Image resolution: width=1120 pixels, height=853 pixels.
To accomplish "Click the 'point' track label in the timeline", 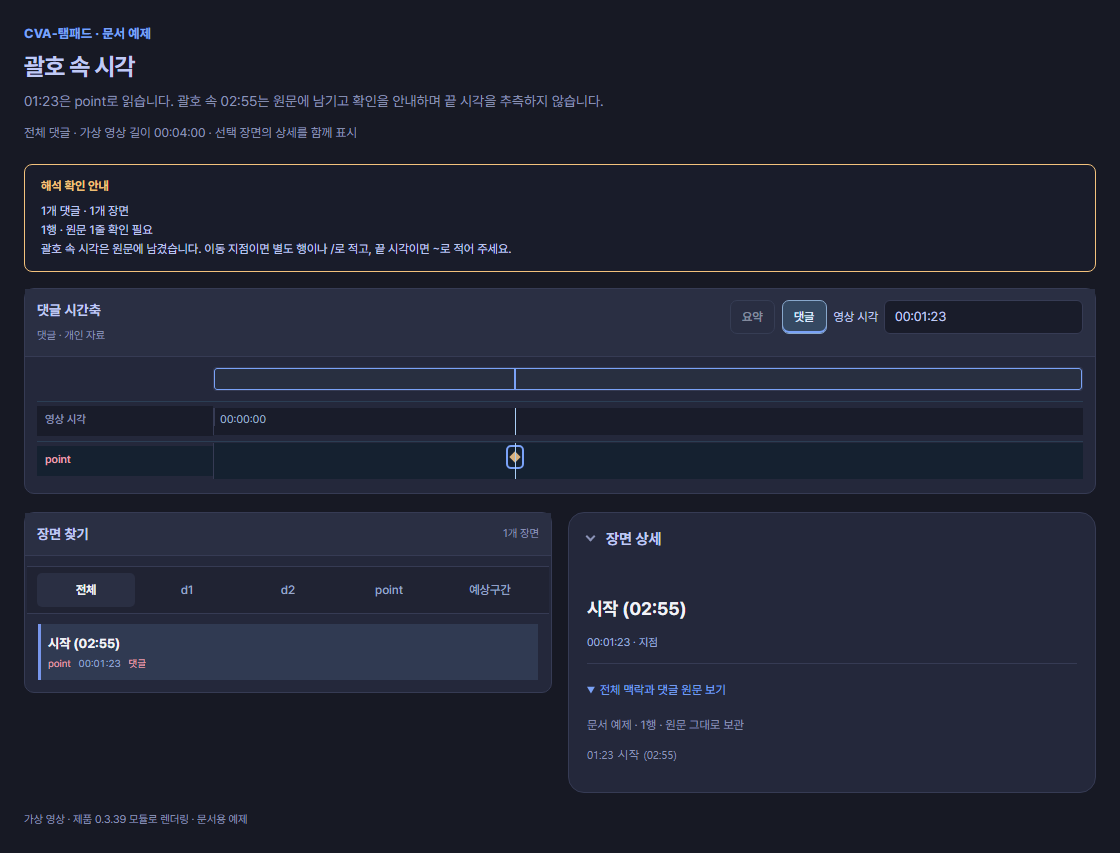I will (58, 459).
